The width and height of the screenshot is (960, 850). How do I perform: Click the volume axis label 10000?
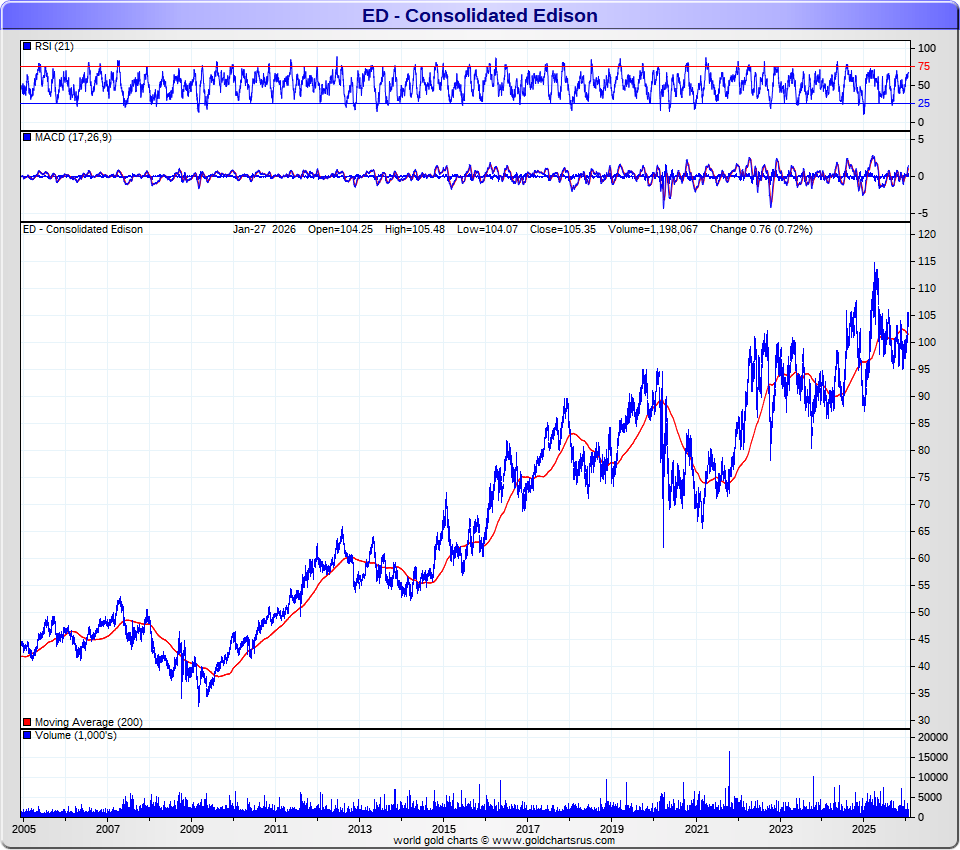(x=932, y=777)
